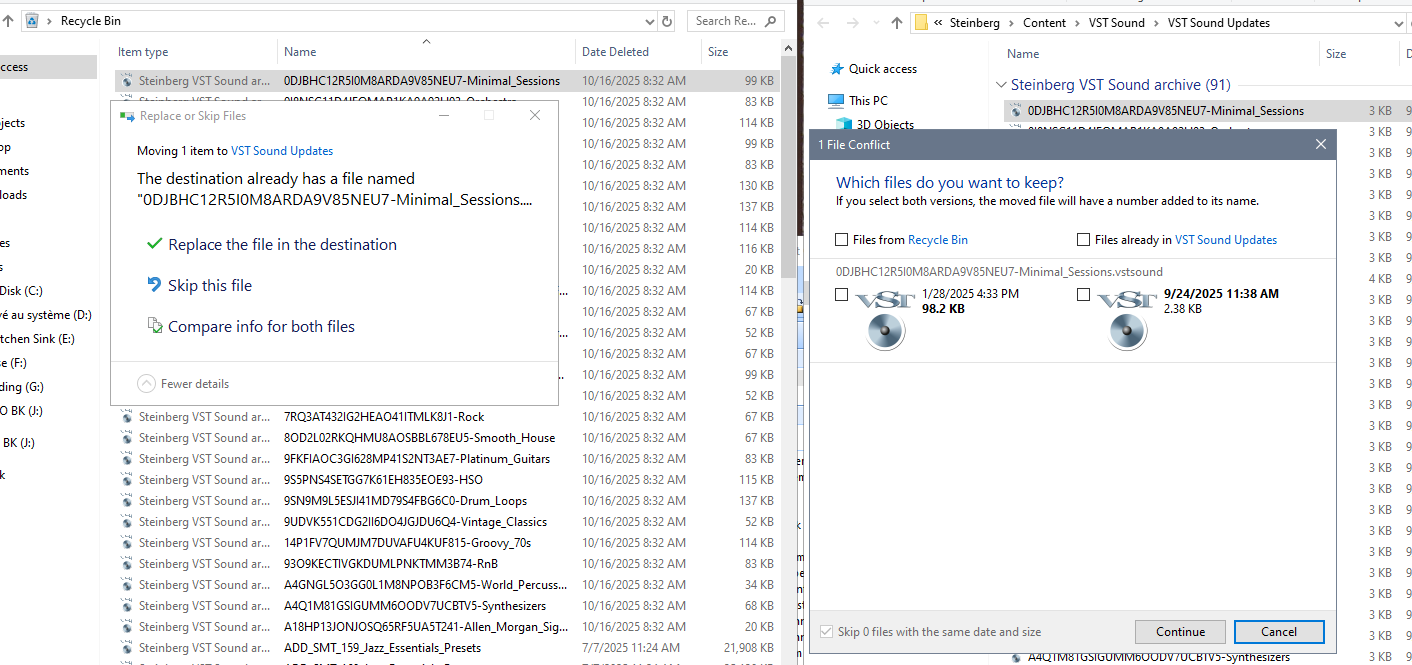Tick the 9/24/2025 11:38 AM file checkbox

pos(1083,295)
